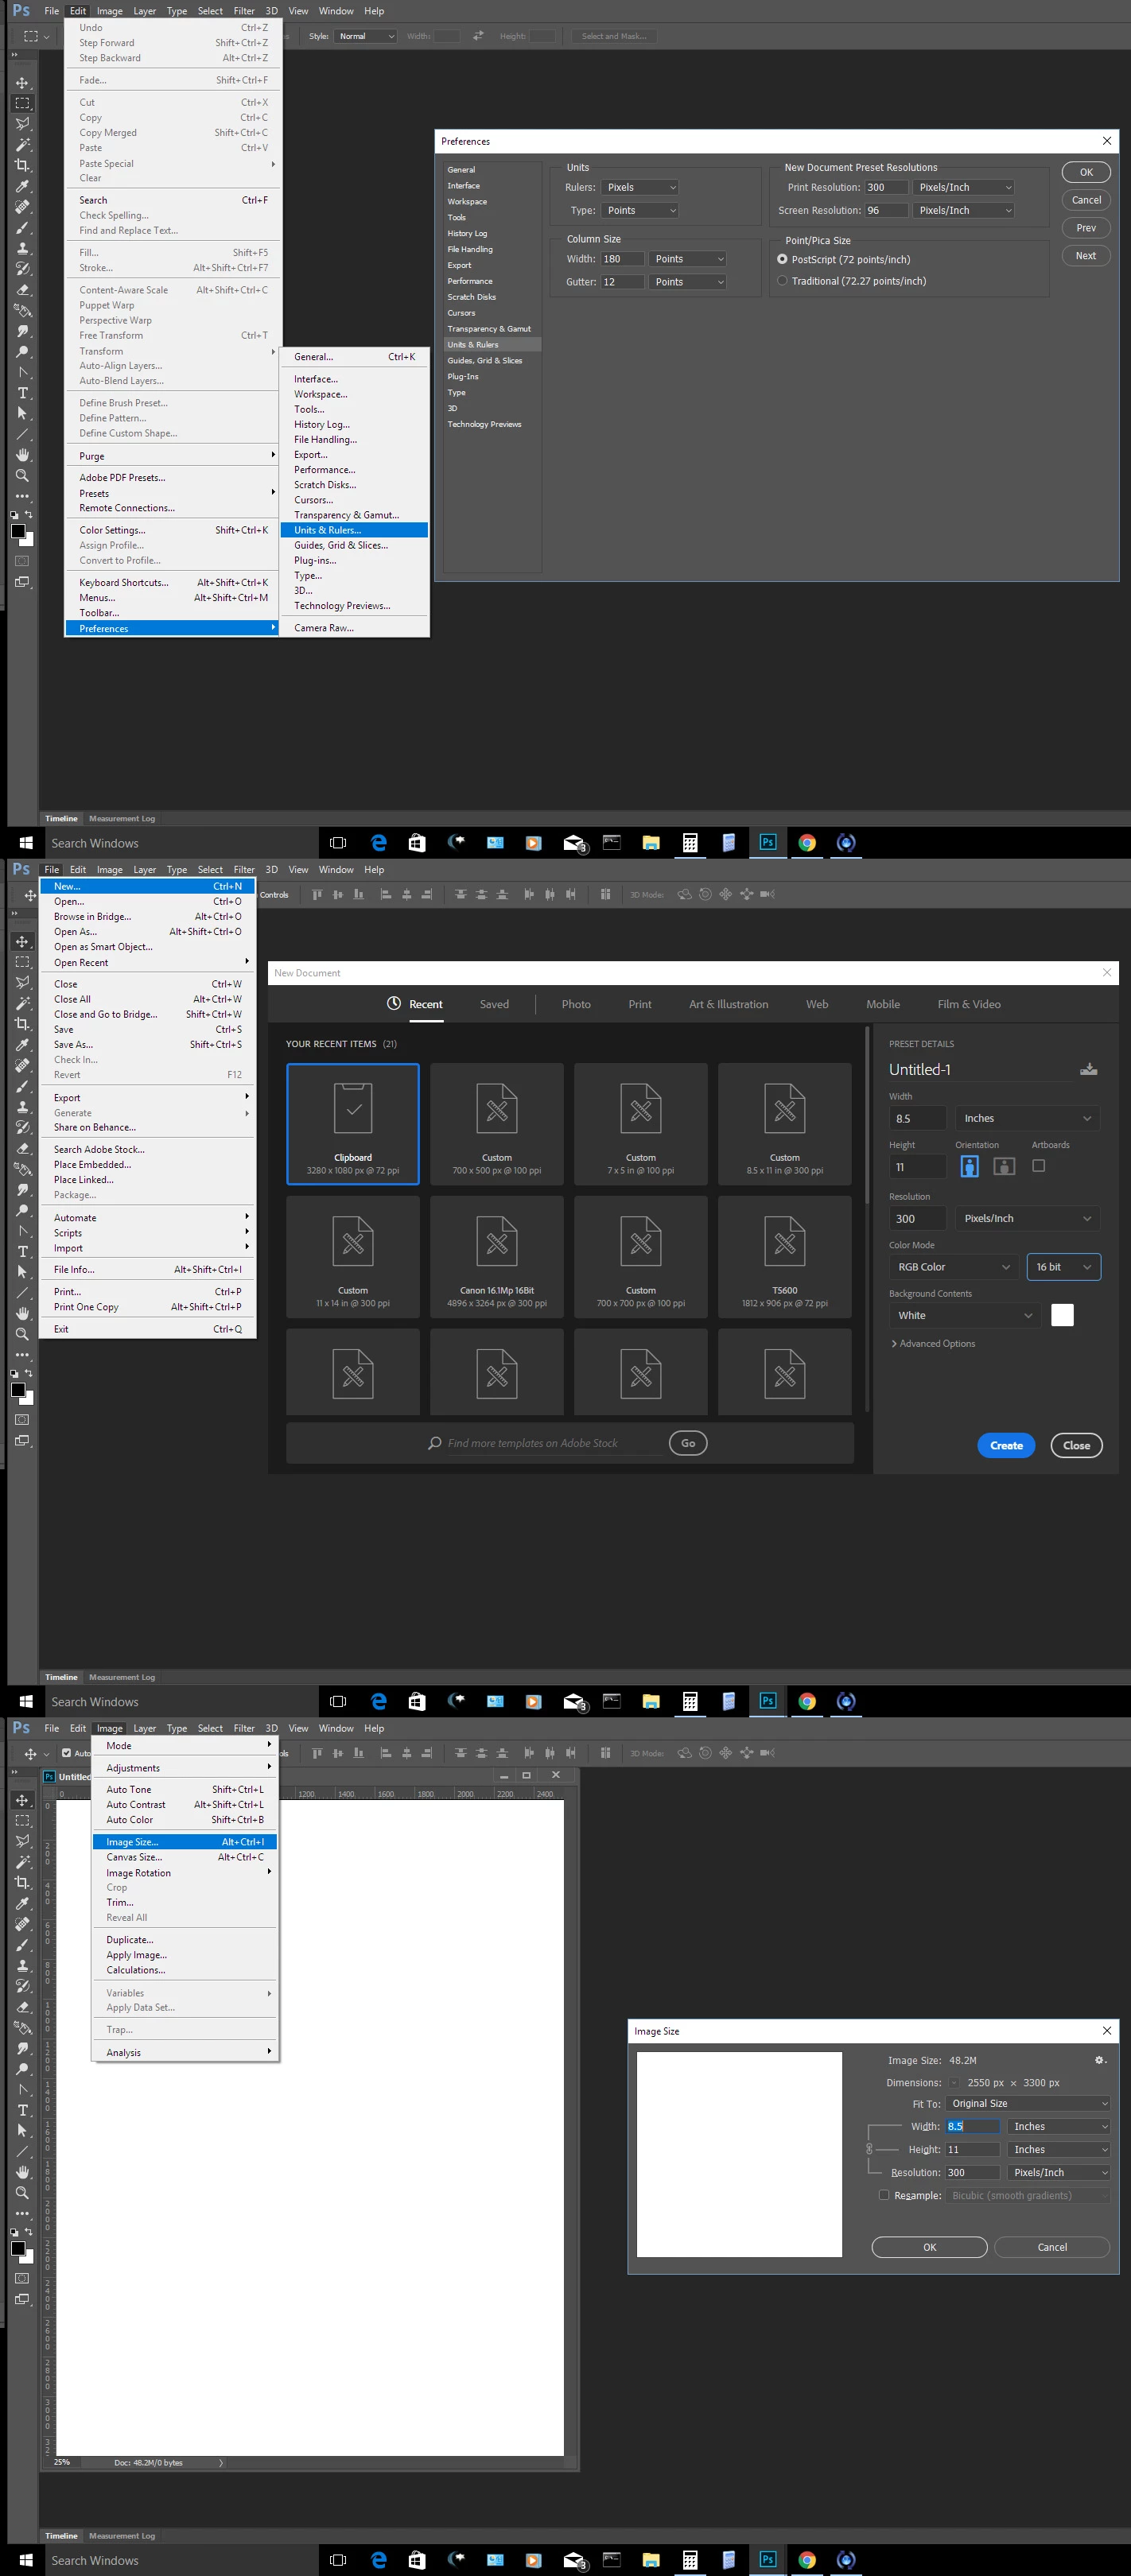This screenshot has width=1131, height=2576.
Task: Click New Document recent items scrollbar
Action: point(867,1112)
